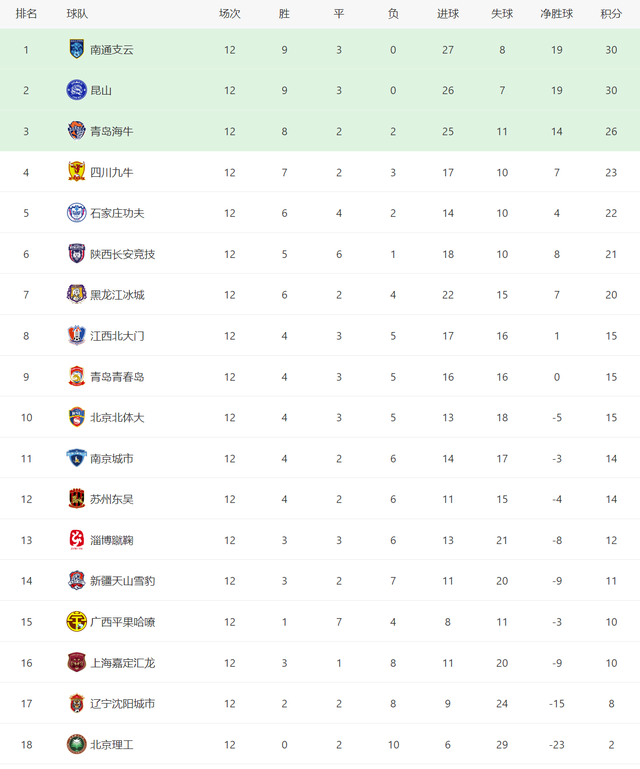Select the 四川九牛 bull logo
640x769 pixels.
(77, 172)
